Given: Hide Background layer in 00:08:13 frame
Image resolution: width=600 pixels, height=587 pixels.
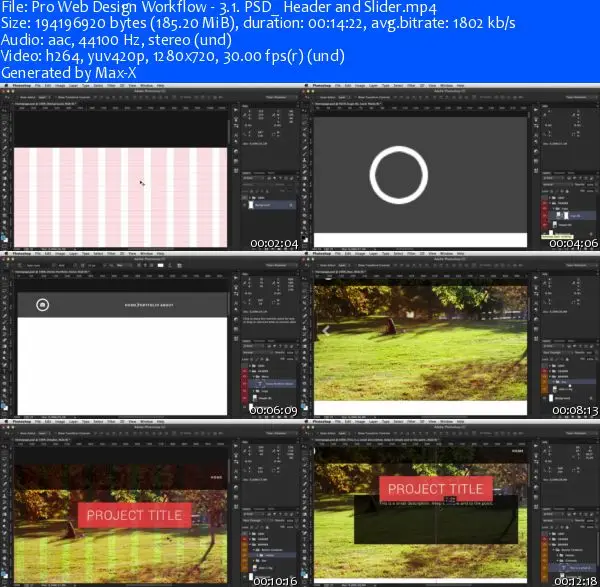Looking at the screenshot, I should tap(545, 398).
